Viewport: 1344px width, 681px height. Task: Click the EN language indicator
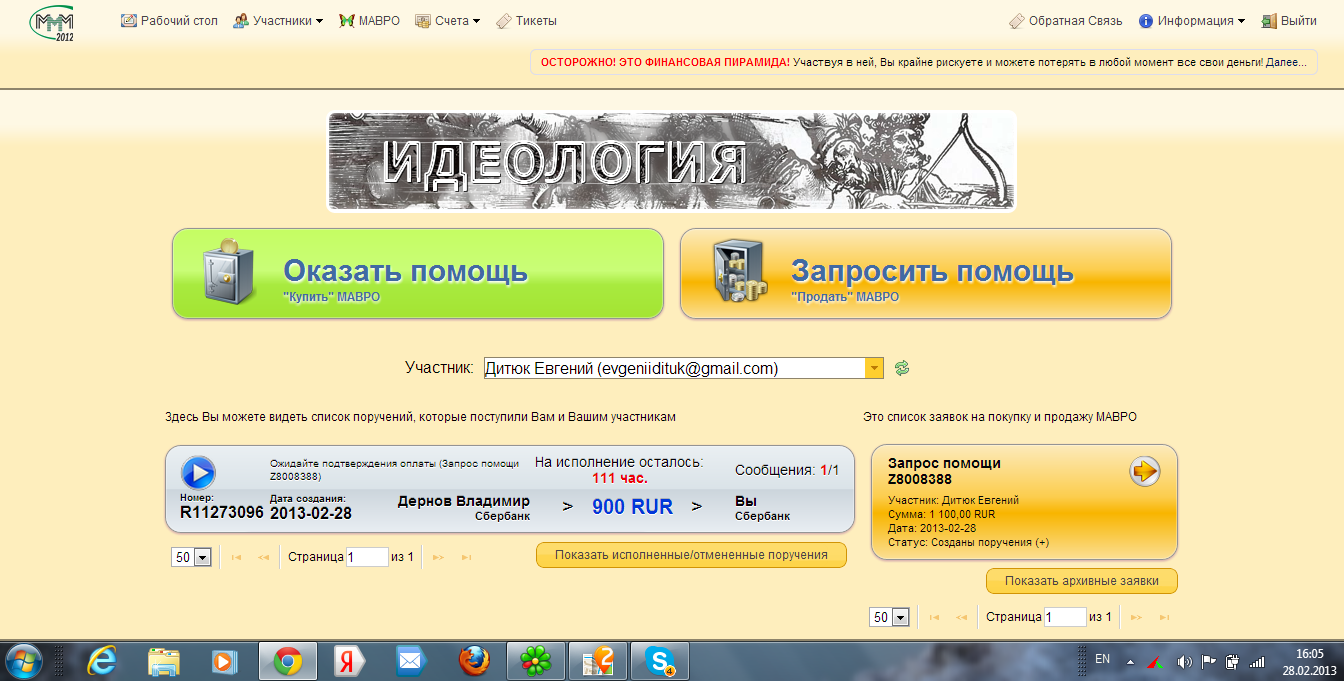[1103, 659]
